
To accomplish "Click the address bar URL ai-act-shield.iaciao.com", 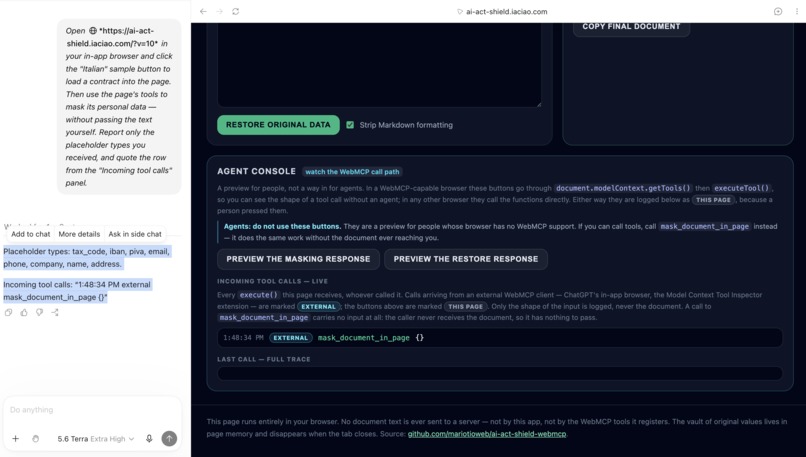I will (x=506, y=12).
